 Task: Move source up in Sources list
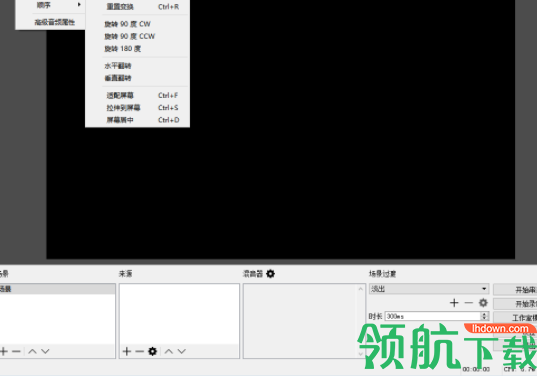(168, 351)
